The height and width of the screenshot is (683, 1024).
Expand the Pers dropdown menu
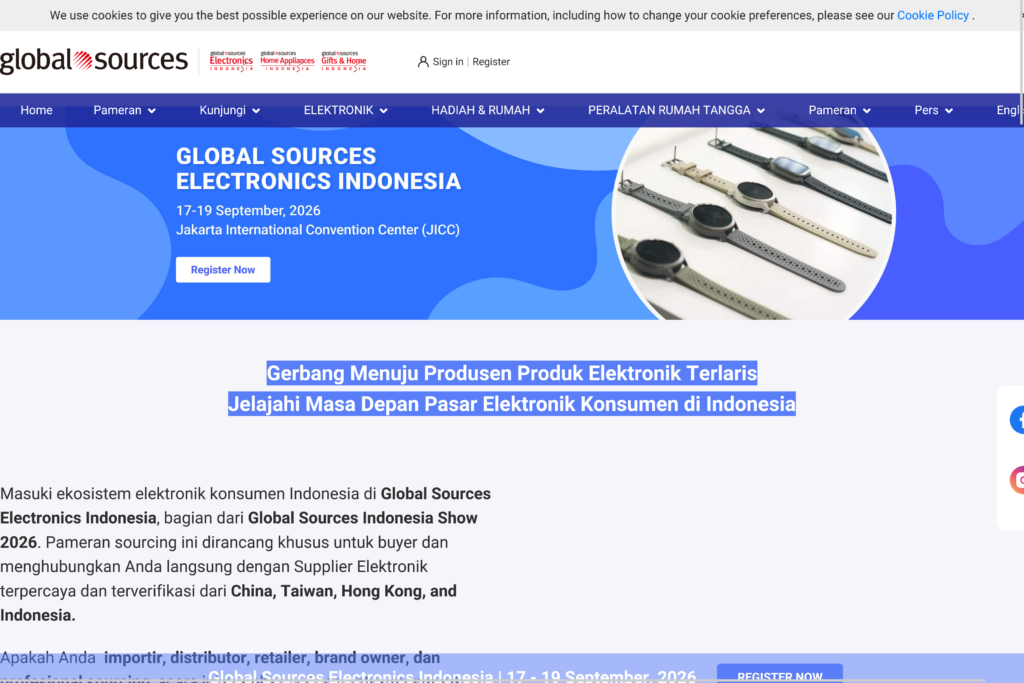tap(933, 110)
